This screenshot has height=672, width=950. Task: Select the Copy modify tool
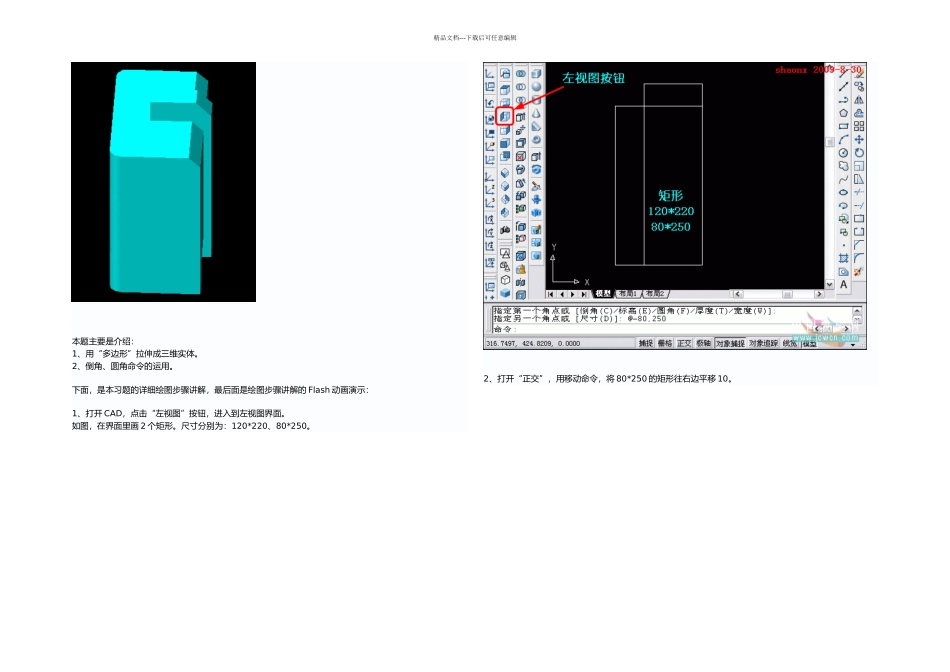(x=859, y=87)
